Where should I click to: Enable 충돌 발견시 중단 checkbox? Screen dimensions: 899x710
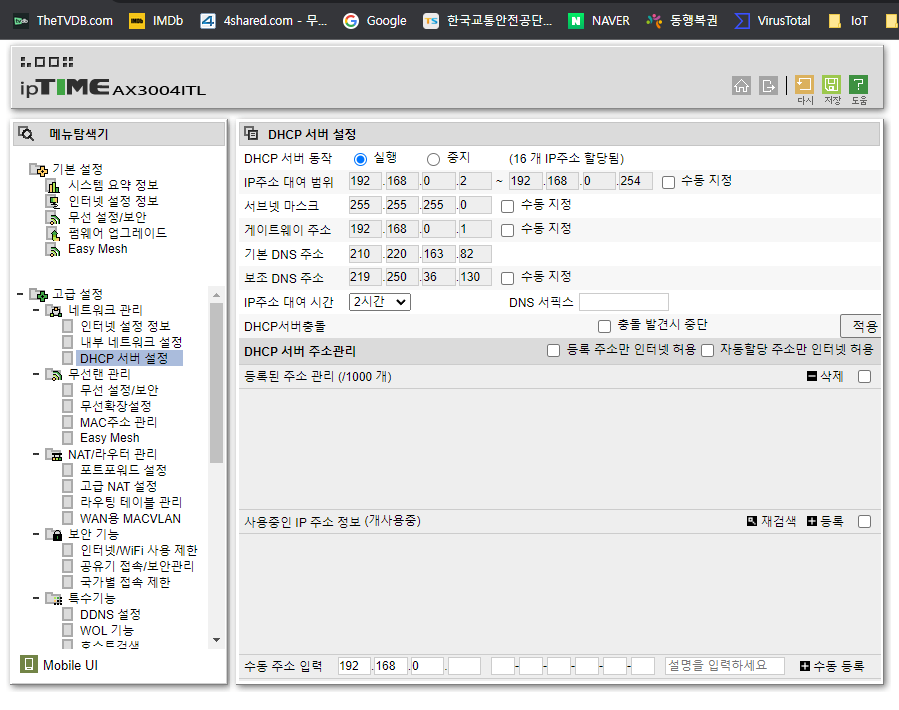click(604, 326)
